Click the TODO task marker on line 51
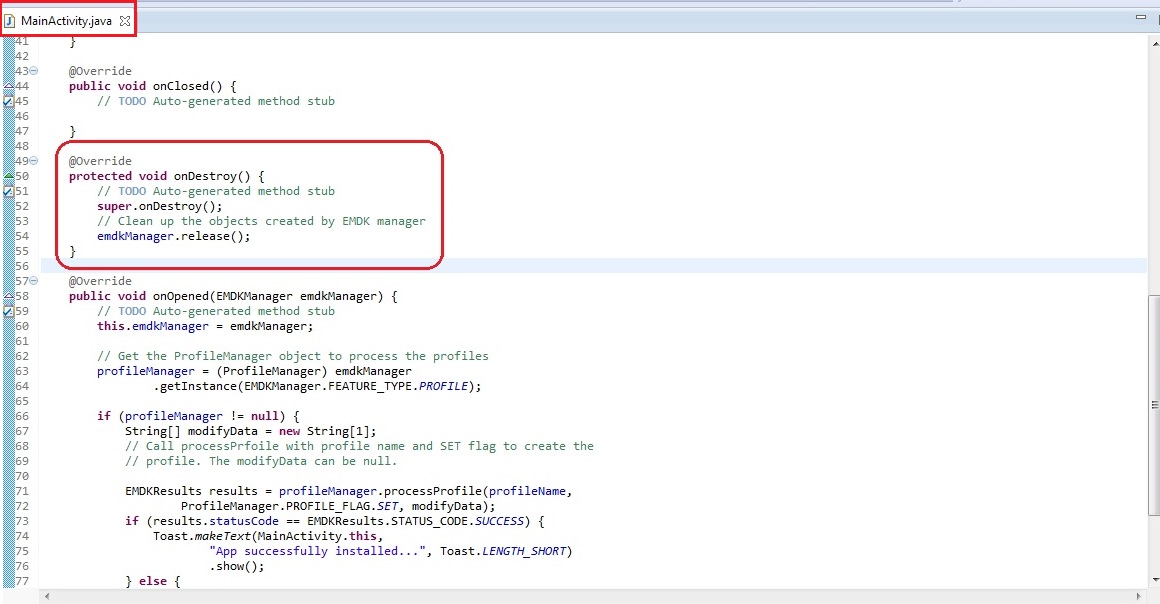The image size is (1160, 604). pyautogui.click(x=8, y=191)
